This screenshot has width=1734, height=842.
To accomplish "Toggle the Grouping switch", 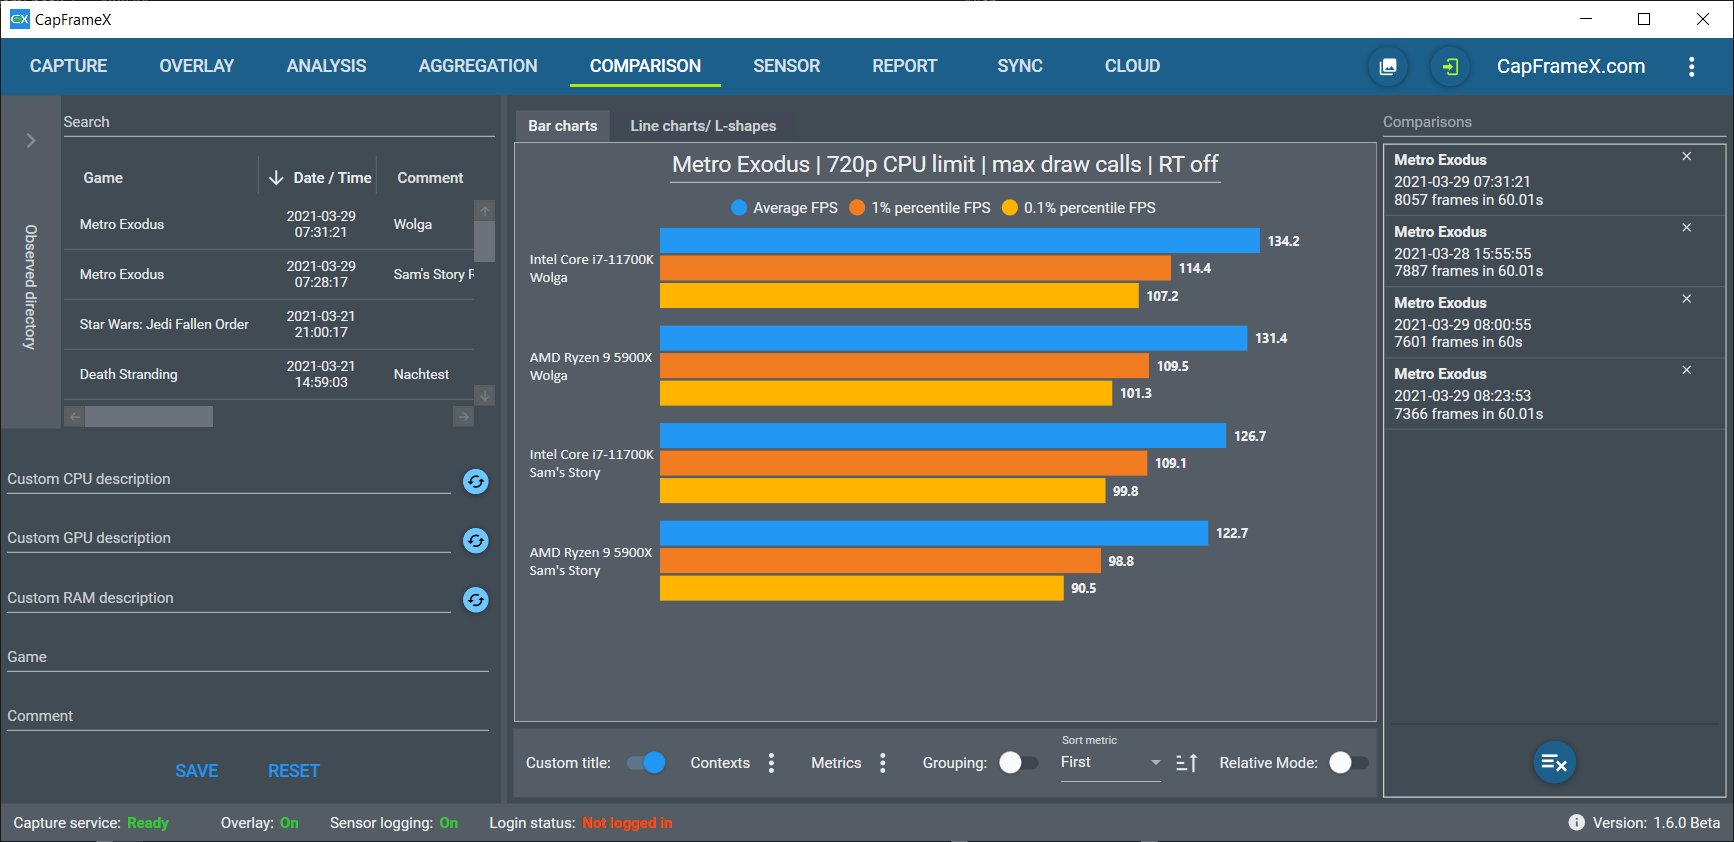I will point(1018,763).
